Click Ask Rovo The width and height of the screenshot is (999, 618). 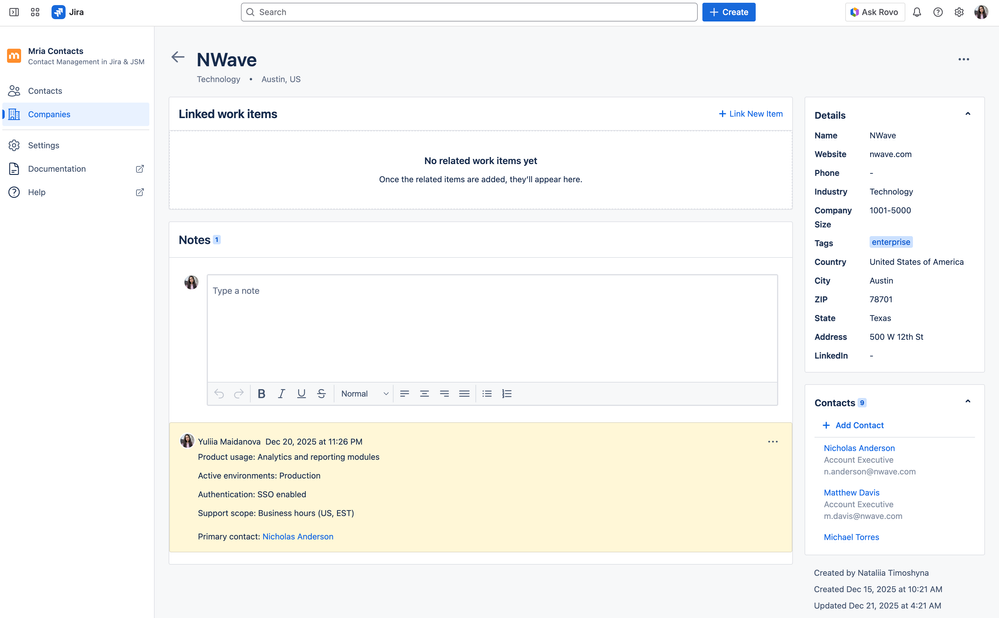[875, 12]
